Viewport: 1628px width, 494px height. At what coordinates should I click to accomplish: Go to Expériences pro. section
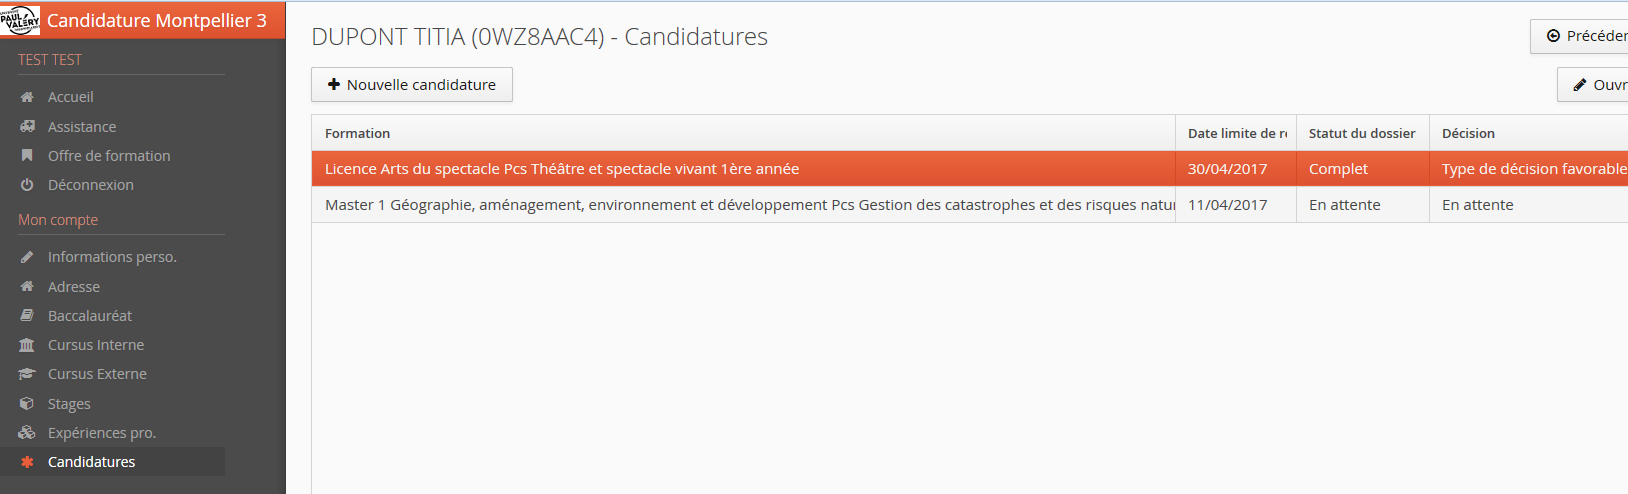coord(101,433)
